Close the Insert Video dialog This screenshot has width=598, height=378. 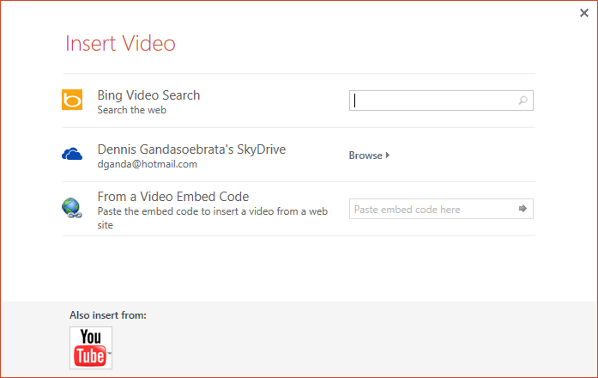point(584,13)
